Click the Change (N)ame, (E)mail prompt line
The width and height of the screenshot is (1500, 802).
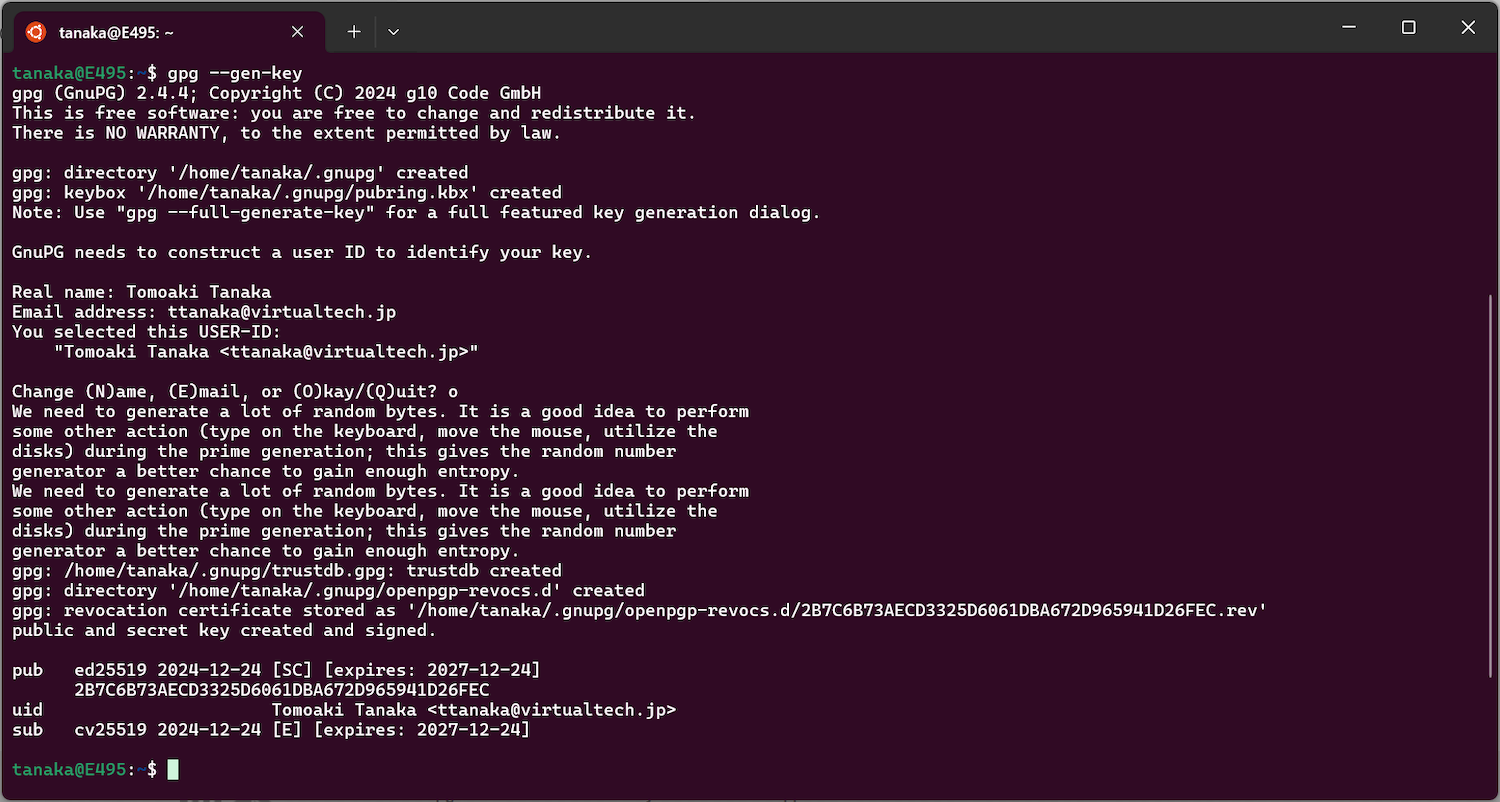click(235, 391)
